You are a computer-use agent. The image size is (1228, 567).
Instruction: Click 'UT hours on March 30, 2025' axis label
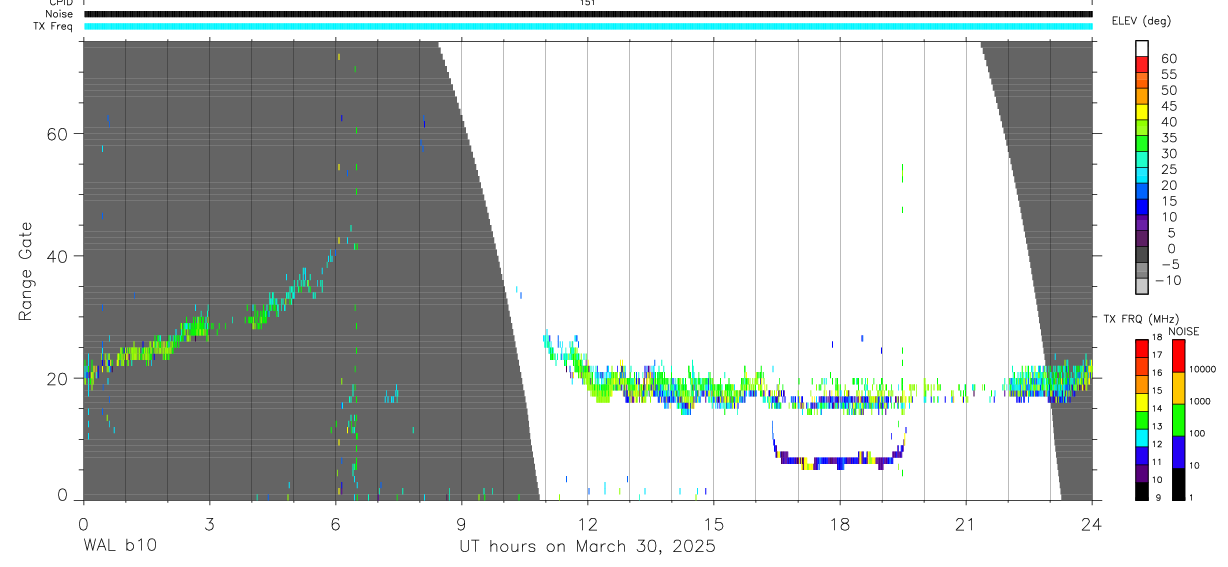(x=587, y=547)
